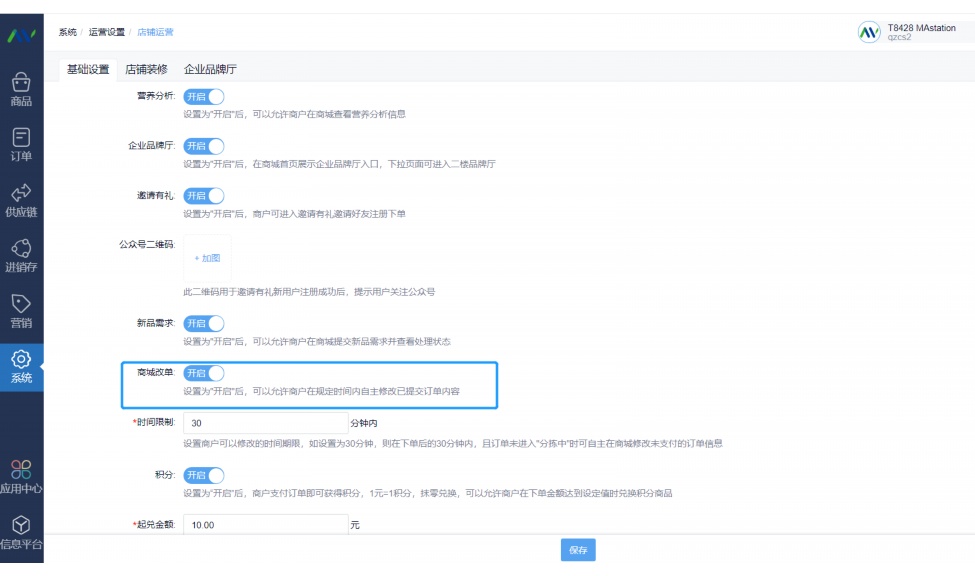This screenshot has height=576, width=975.
Task: Focus the 时间限制 input field
Action: (266, 423)
